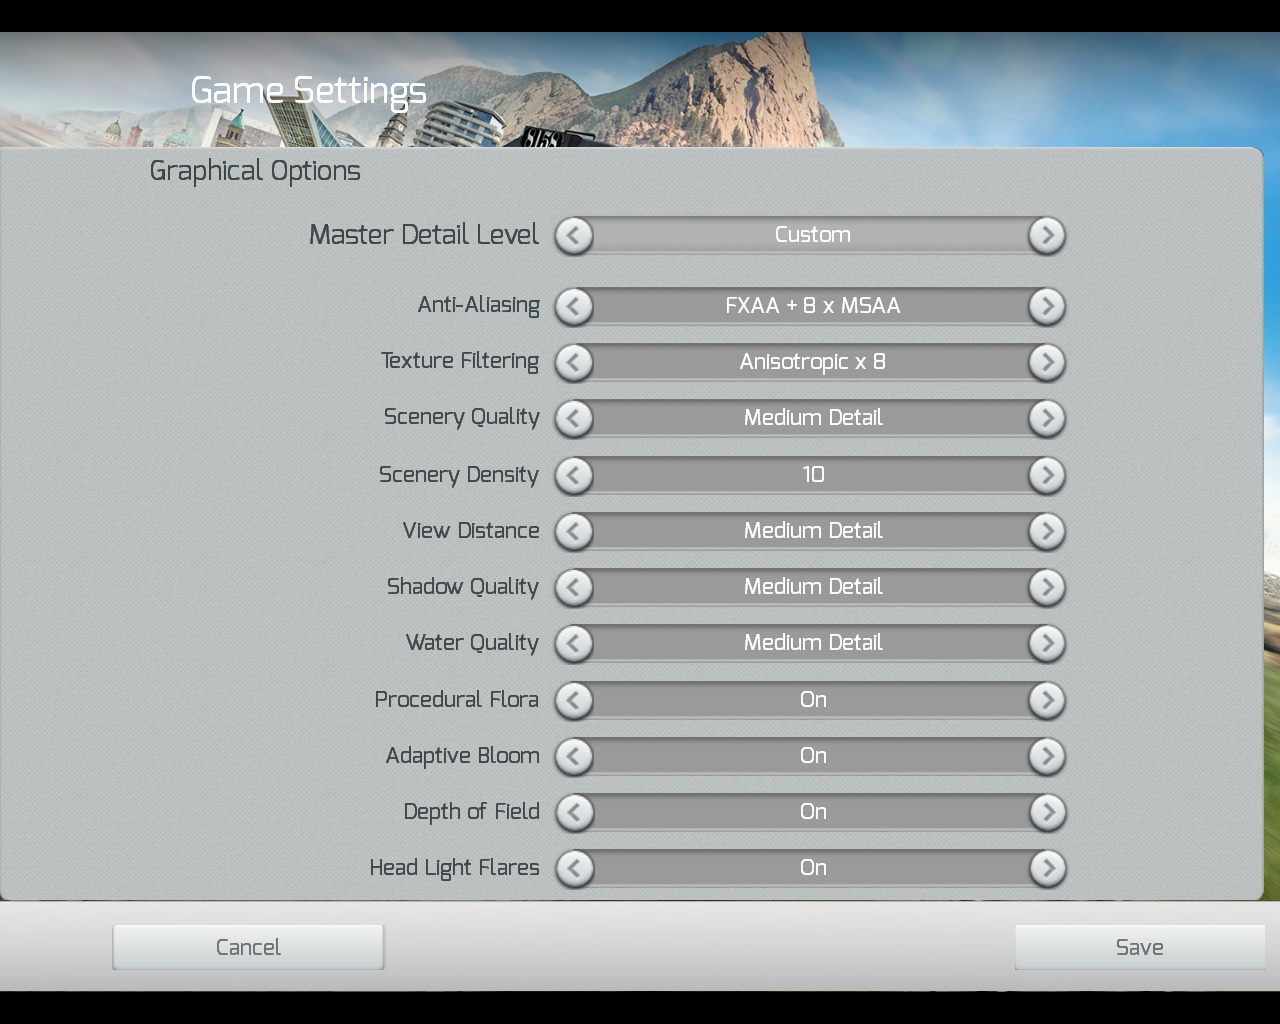Click the Shadow Quality label
The height and width of the screenshot is (1024, 1280).
tap(463, 587)
